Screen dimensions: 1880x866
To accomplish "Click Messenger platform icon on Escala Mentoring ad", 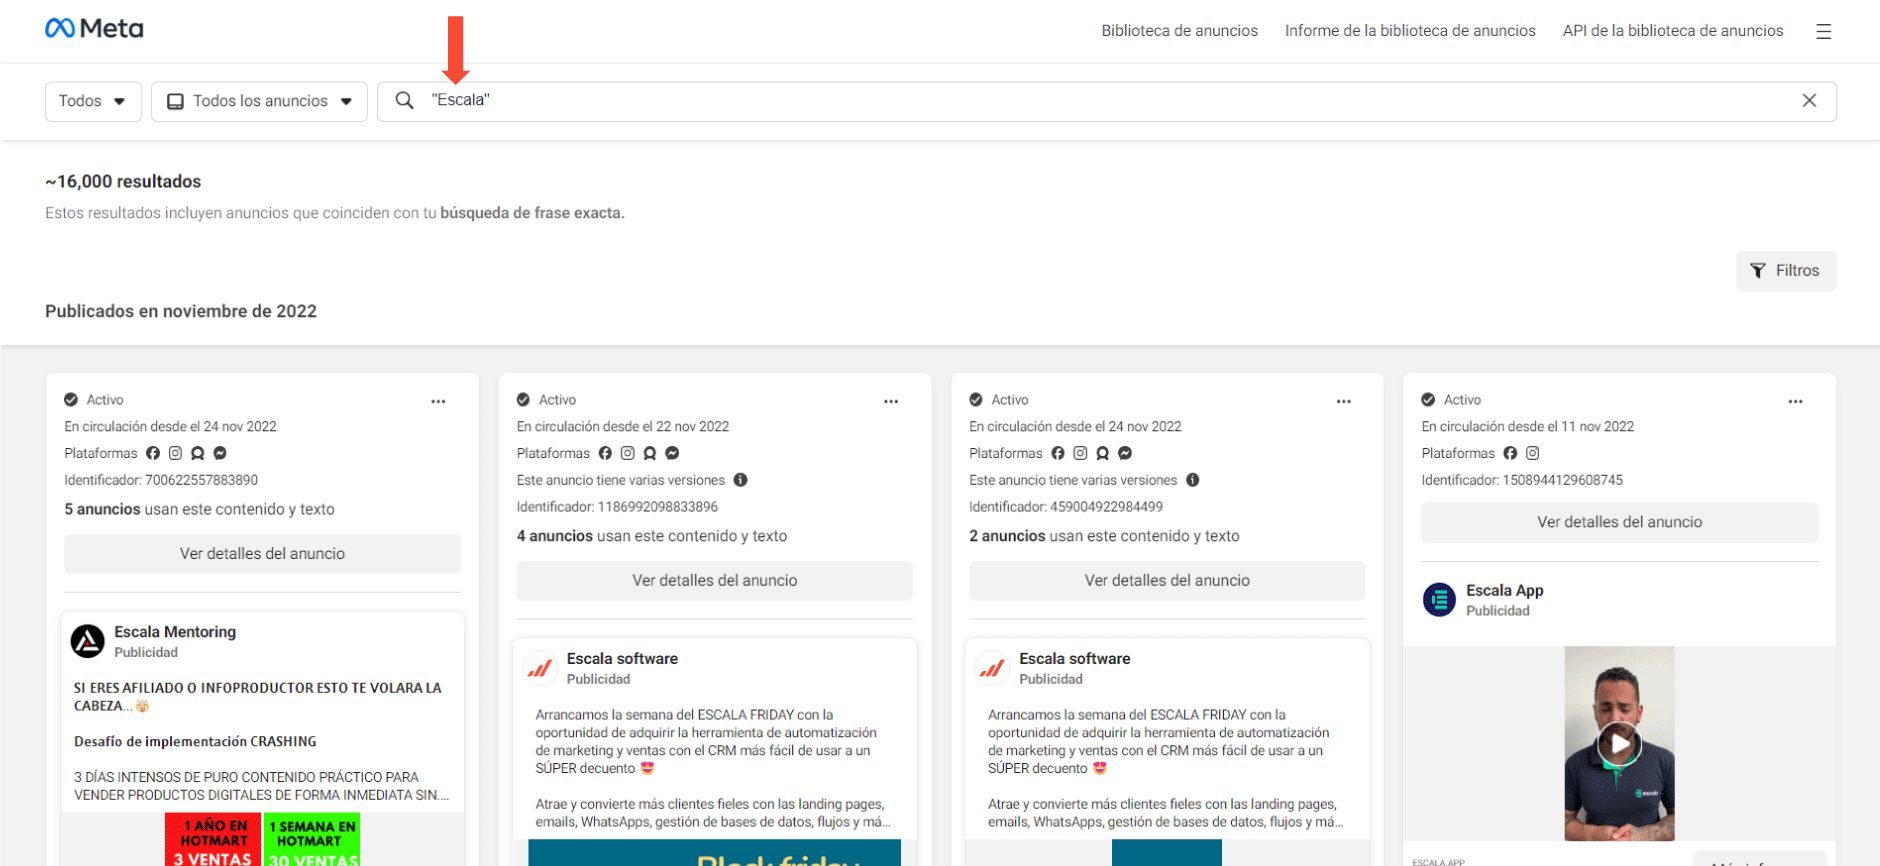I will (220, 453).
